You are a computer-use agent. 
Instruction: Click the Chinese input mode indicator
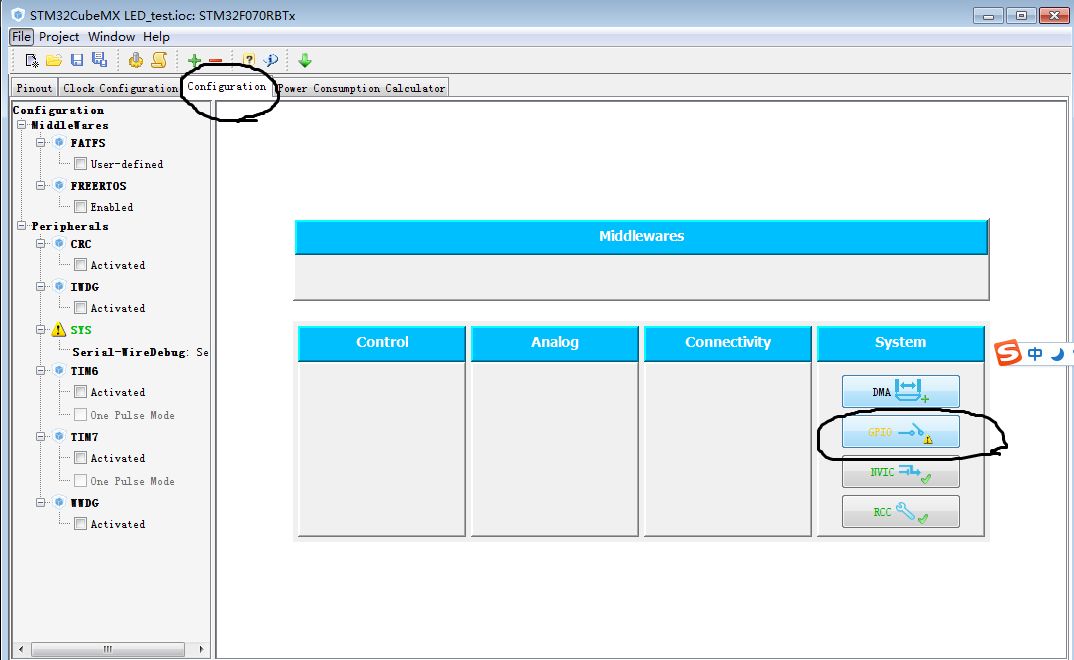tap(1035, 353)
